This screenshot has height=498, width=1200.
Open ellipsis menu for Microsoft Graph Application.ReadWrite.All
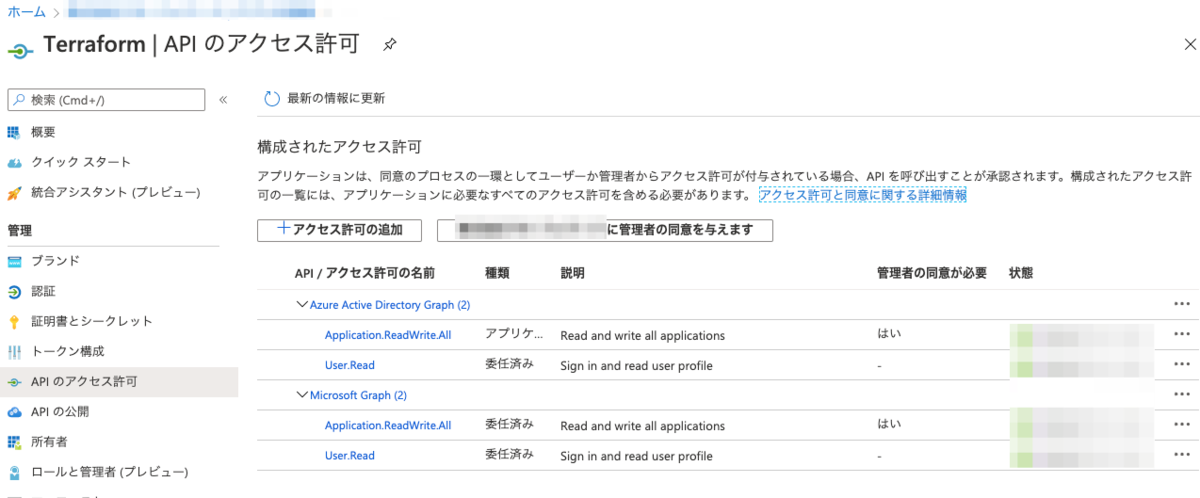(1181, 425)
